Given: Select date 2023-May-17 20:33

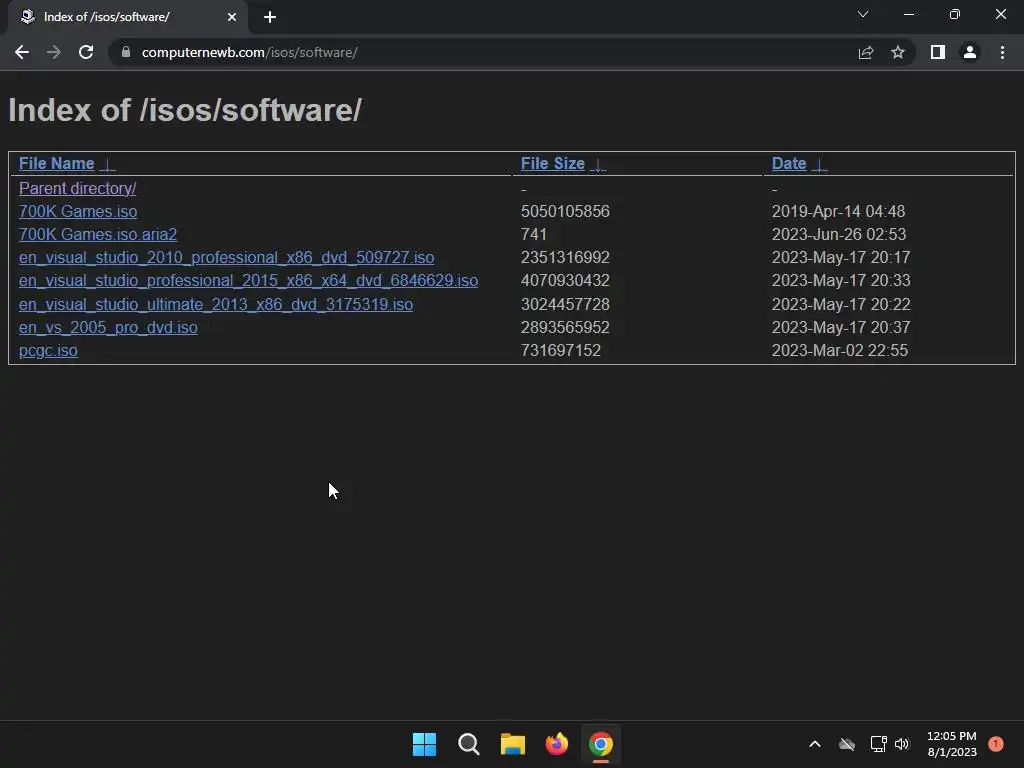Looking at the screenshot, I should tap(841, 281).
